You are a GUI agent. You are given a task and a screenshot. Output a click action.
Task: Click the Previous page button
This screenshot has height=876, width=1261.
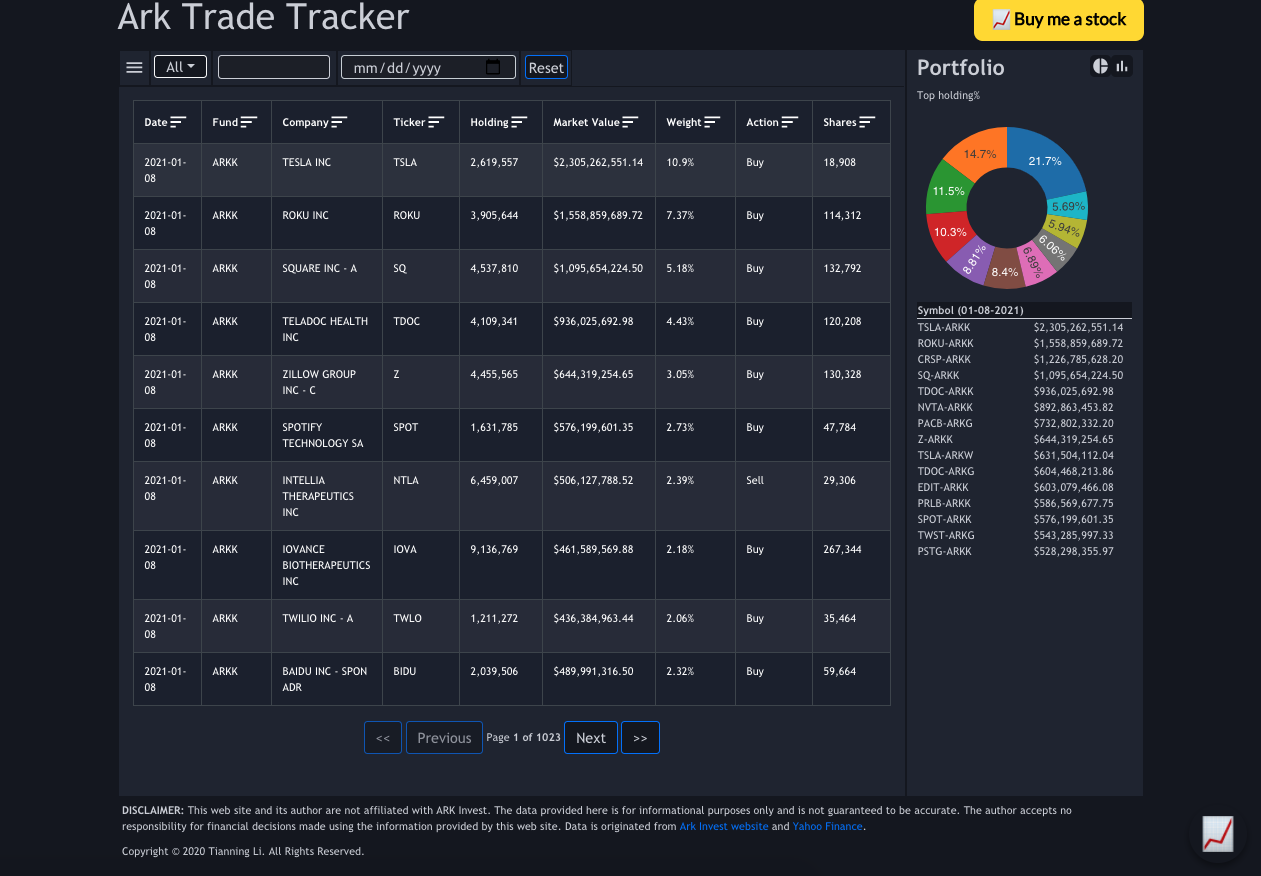[x=444, y=738]
